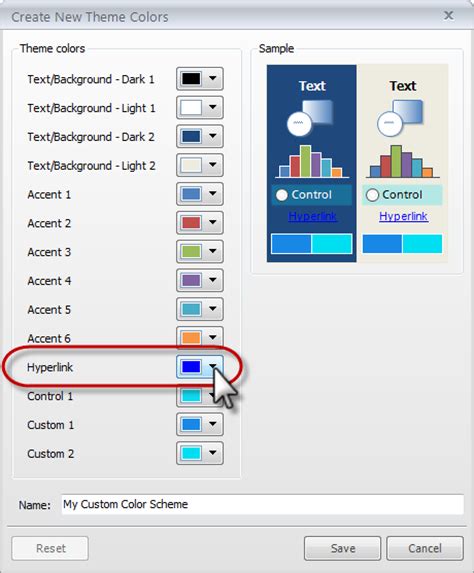Pick the red Accent 2 swatch
Image resolution: width=474 pixels, height=573 pixels.
(191, 222)
